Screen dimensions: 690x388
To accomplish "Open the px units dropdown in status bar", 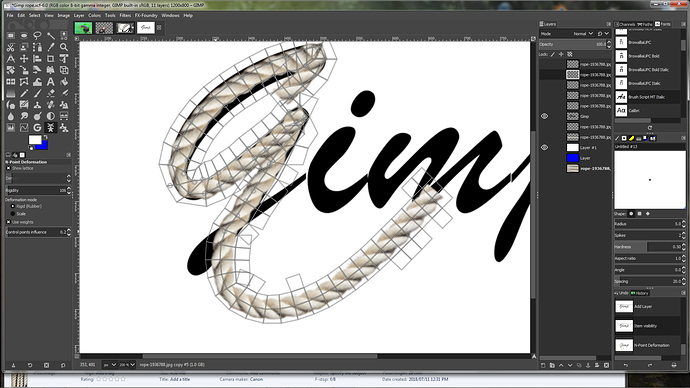I will (110, 365).
